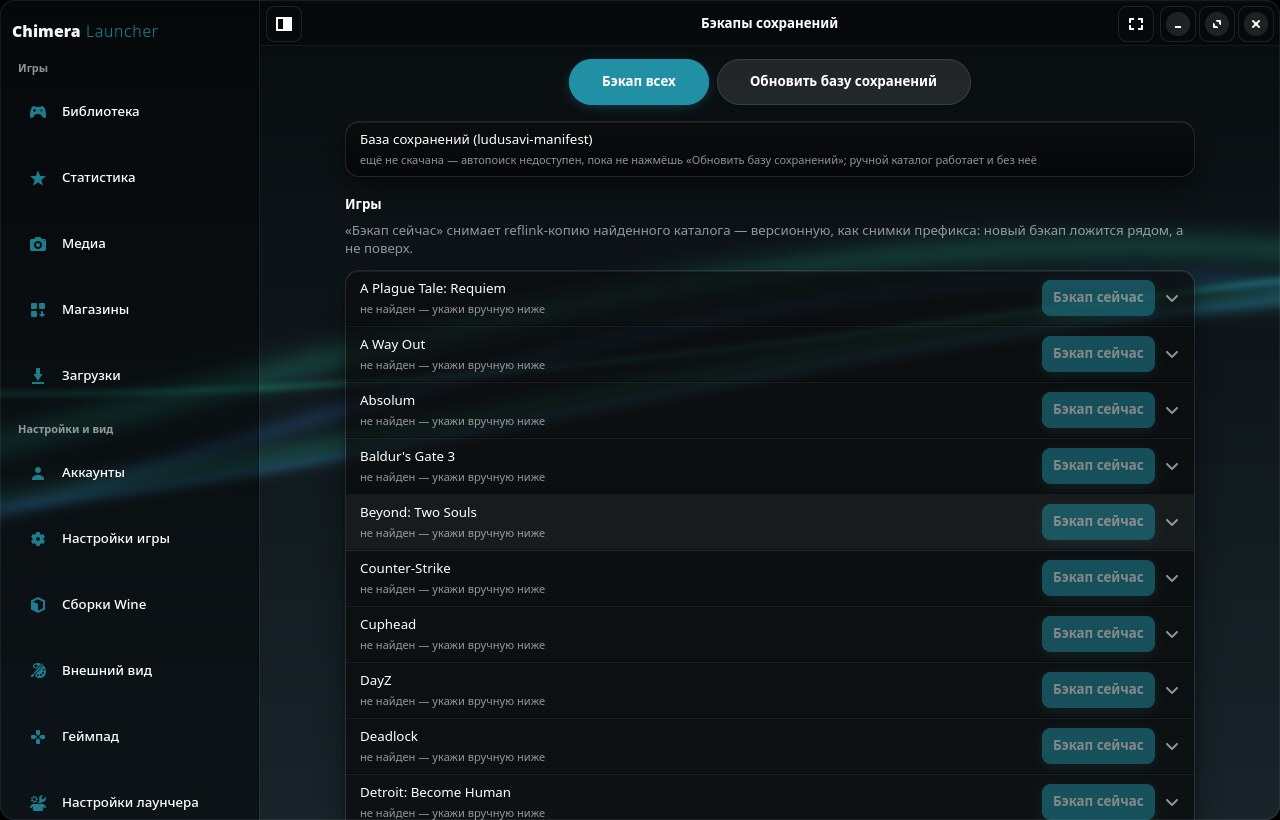Click Бэкап сейчас for Counter-Strike
The image size is (1280, 820).
(1098, 578)
